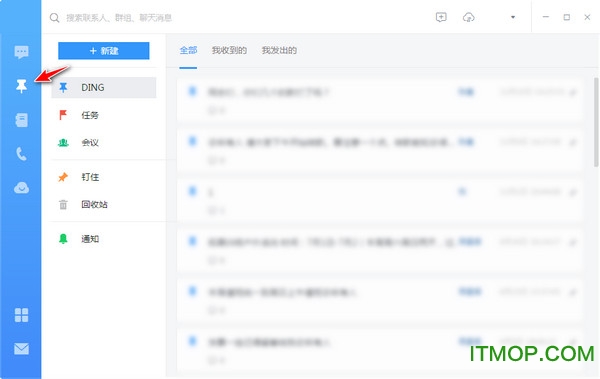Click the cloud upload icon in the top bar
The width and height of the screenshot is (600, 379).
click(468, 17)
